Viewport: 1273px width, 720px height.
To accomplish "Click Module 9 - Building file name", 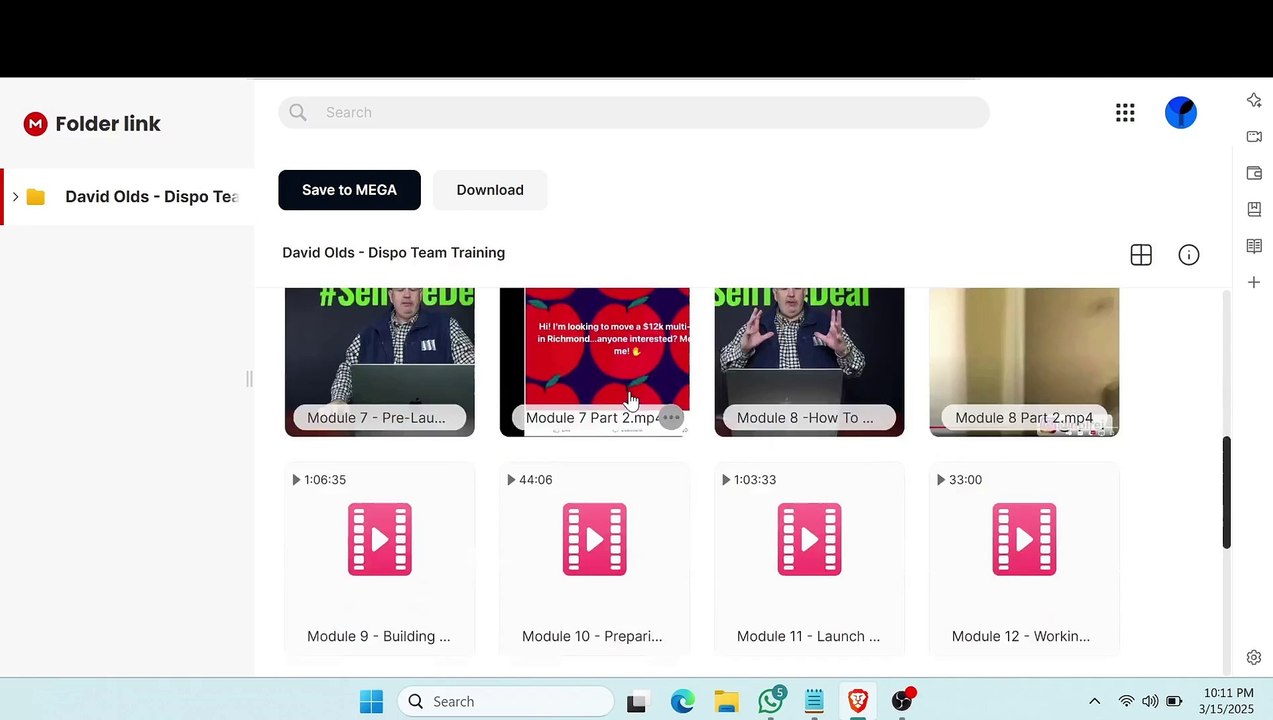I will click(x=379, y=636).
